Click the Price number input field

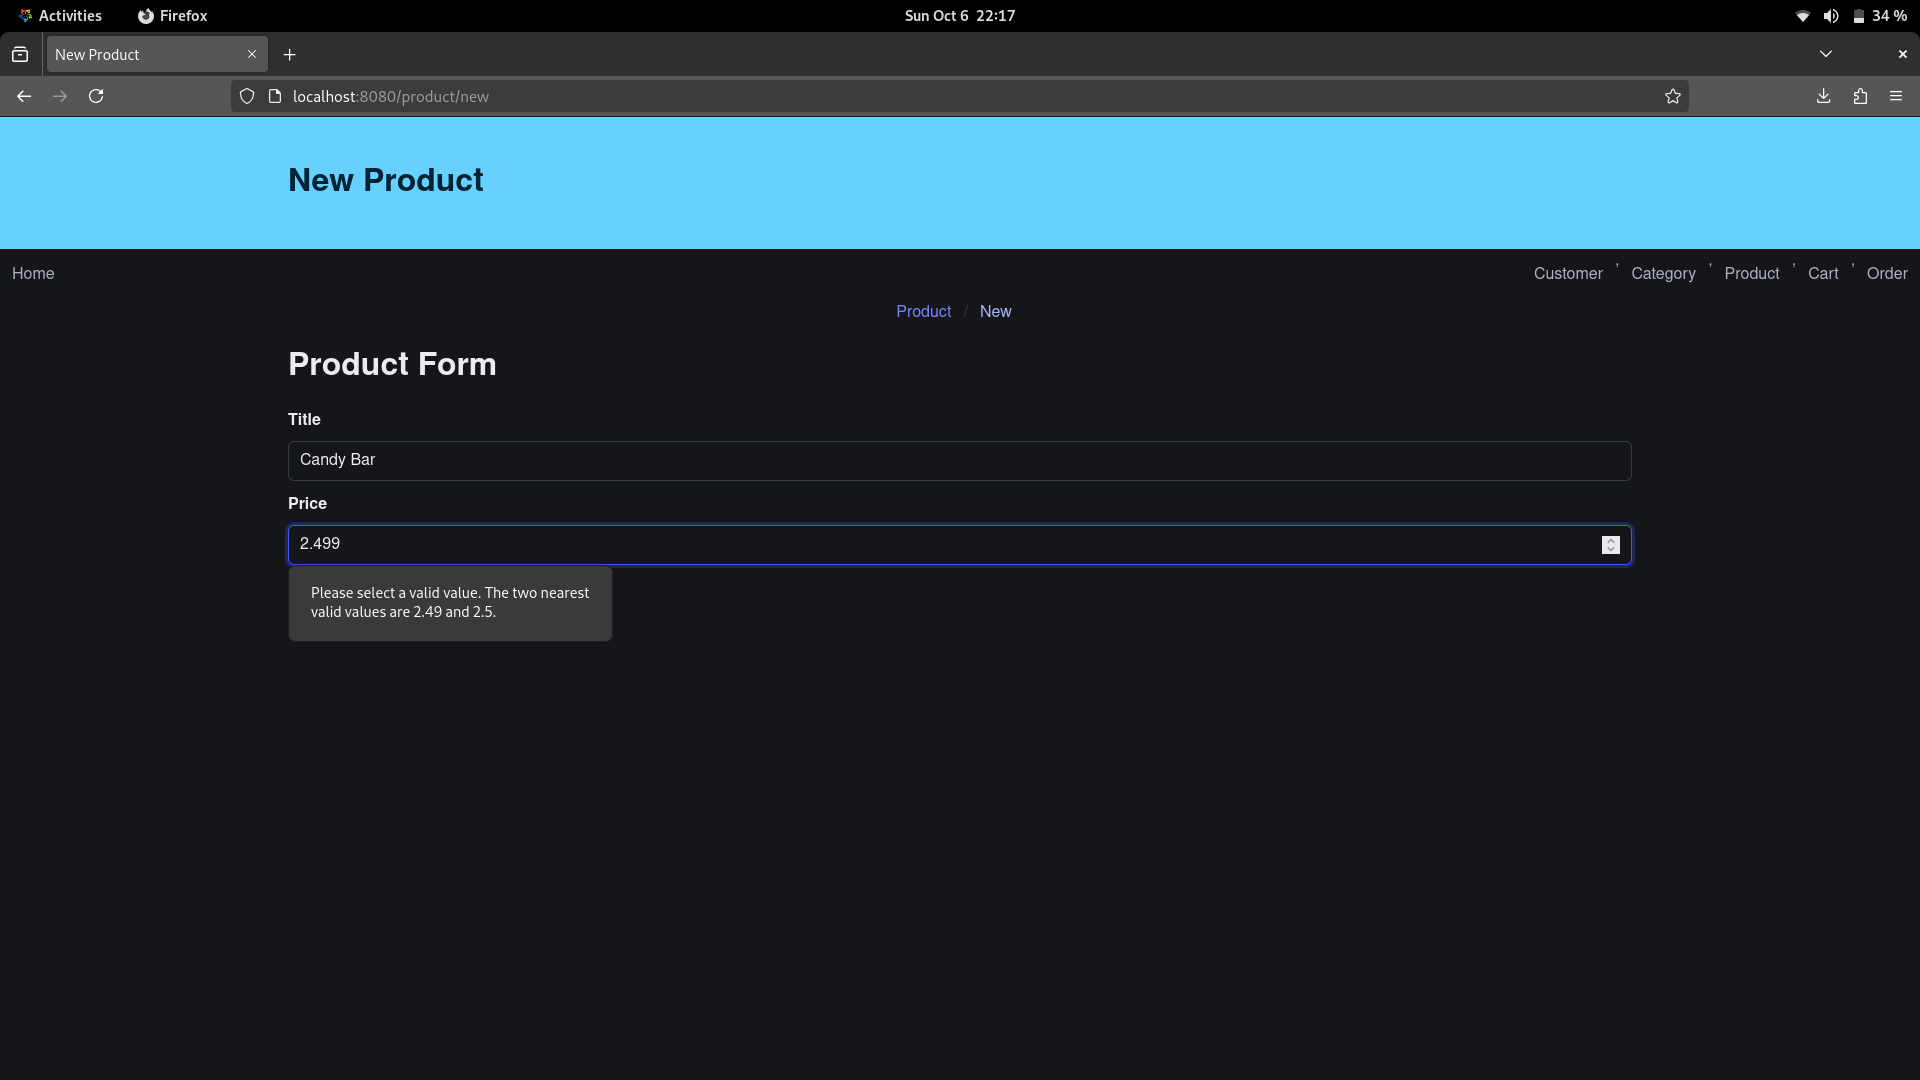[959, 543]
